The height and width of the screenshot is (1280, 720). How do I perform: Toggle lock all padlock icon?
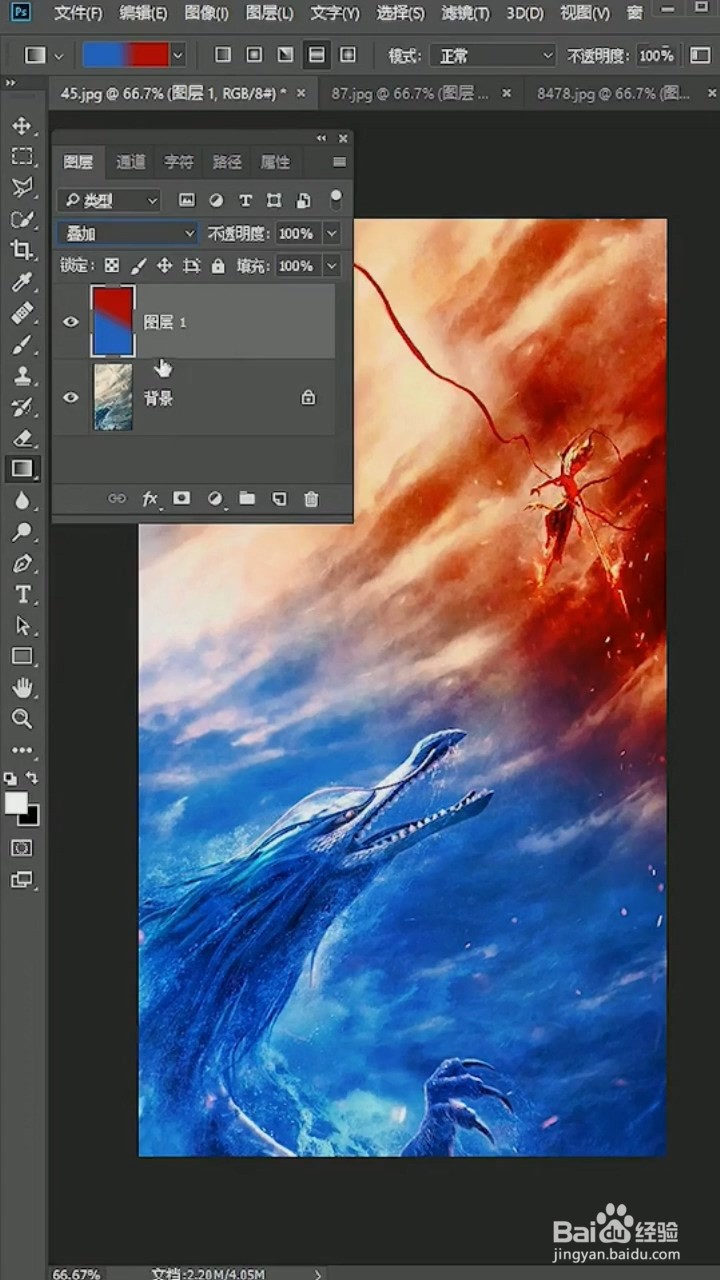pyautogui.click(x=219, y=266)
